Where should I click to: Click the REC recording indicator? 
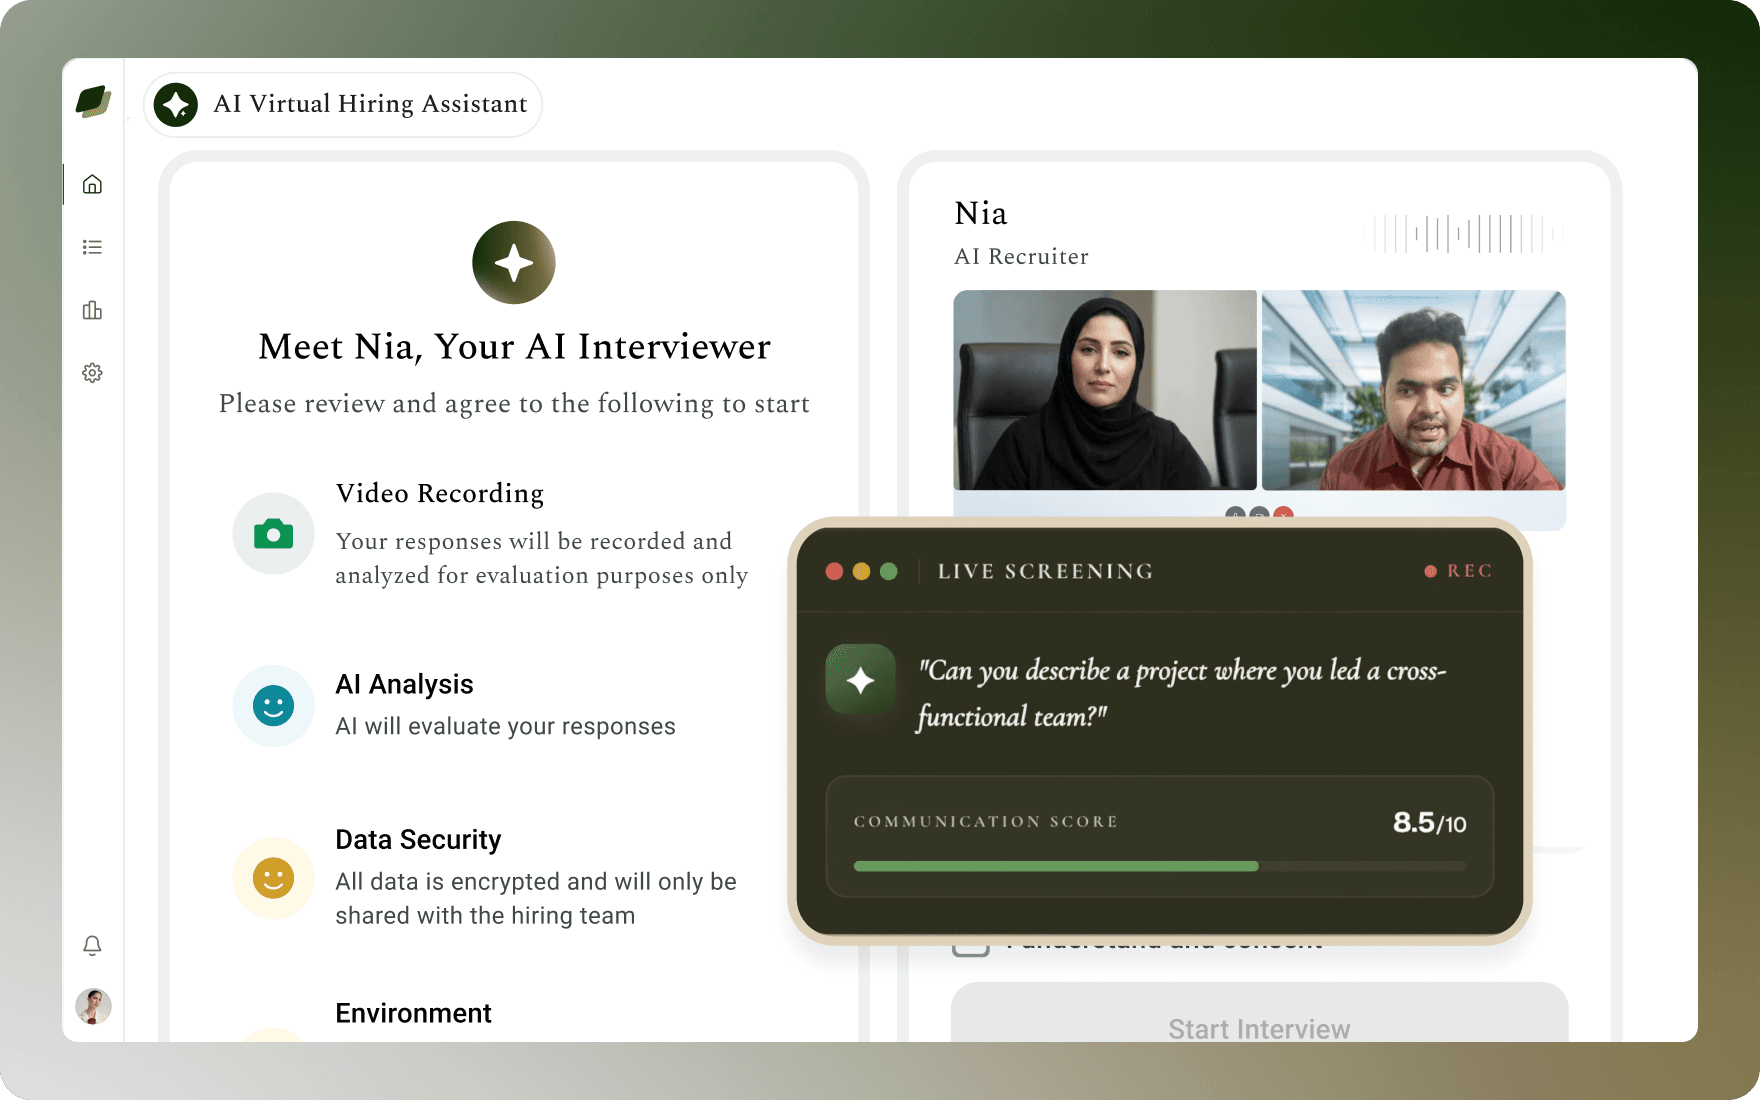[x=1458, y=571]
